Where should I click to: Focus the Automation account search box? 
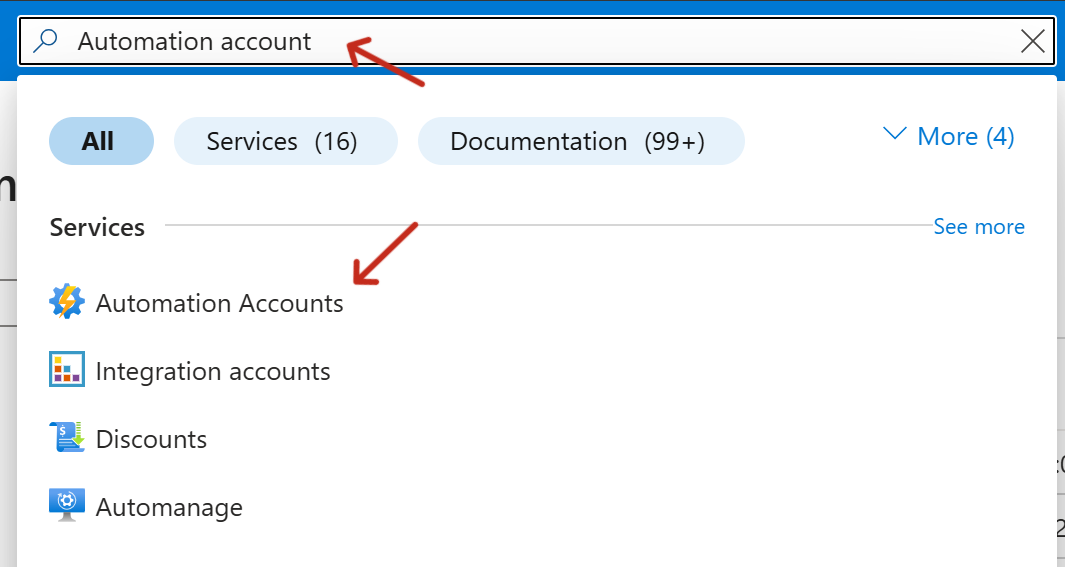500,41
